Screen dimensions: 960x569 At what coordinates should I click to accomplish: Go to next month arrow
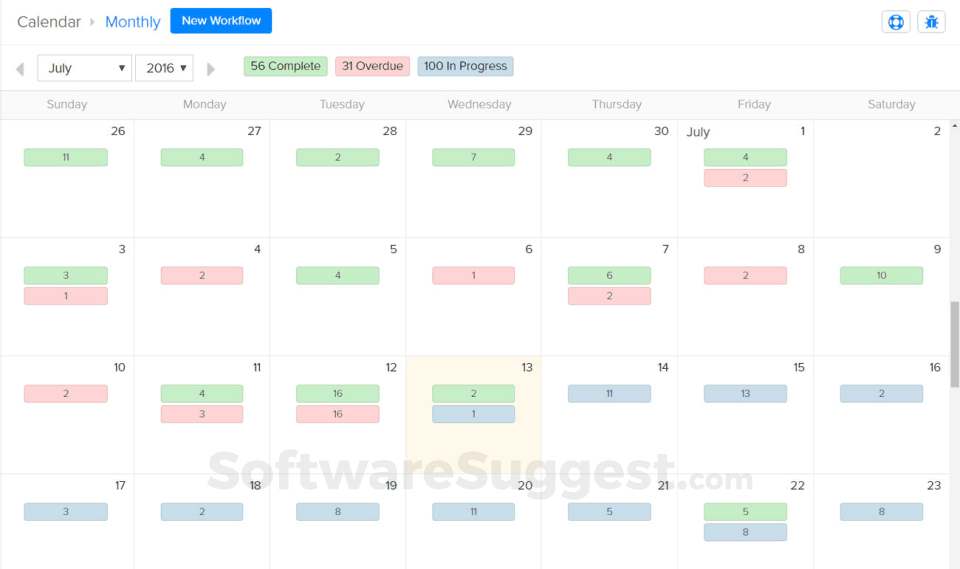[x=210, y=69]
